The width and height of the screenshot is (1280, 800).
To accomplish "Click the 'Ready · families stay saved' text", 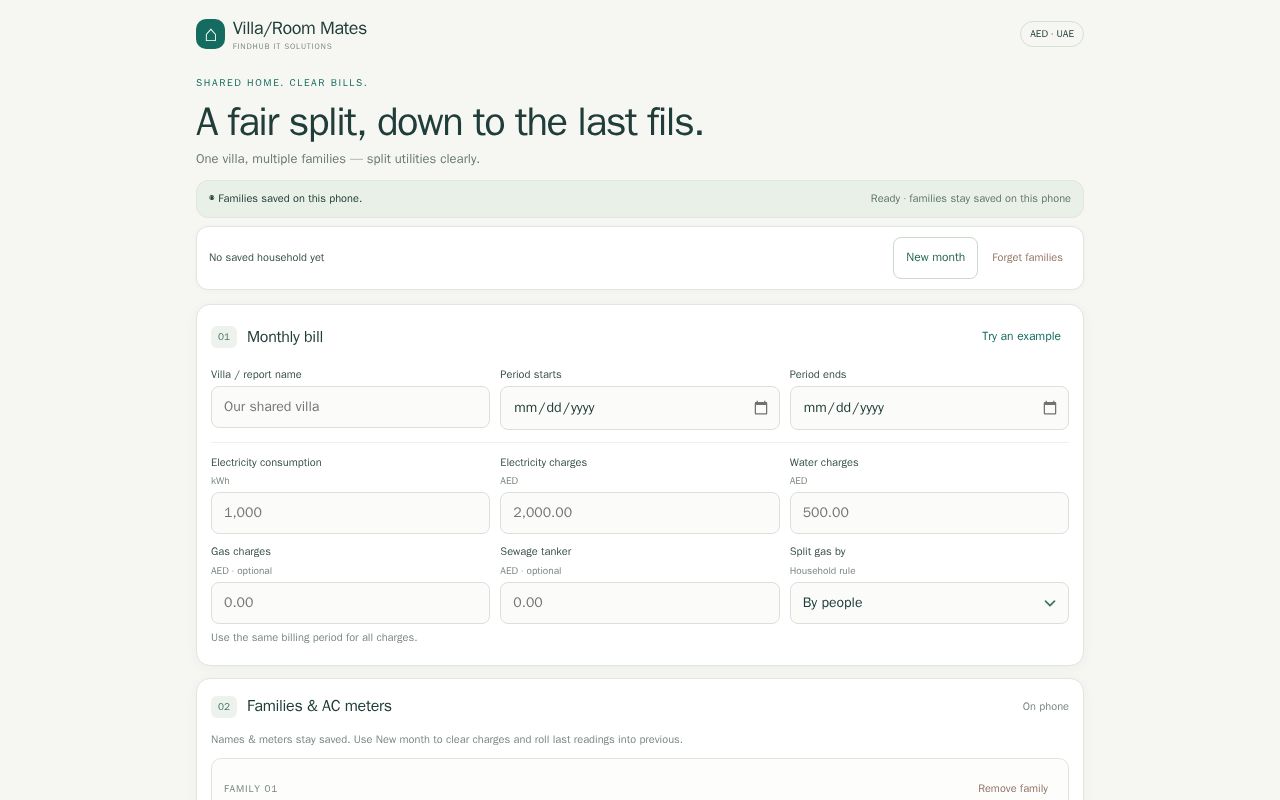I will [x=971, y=199].
